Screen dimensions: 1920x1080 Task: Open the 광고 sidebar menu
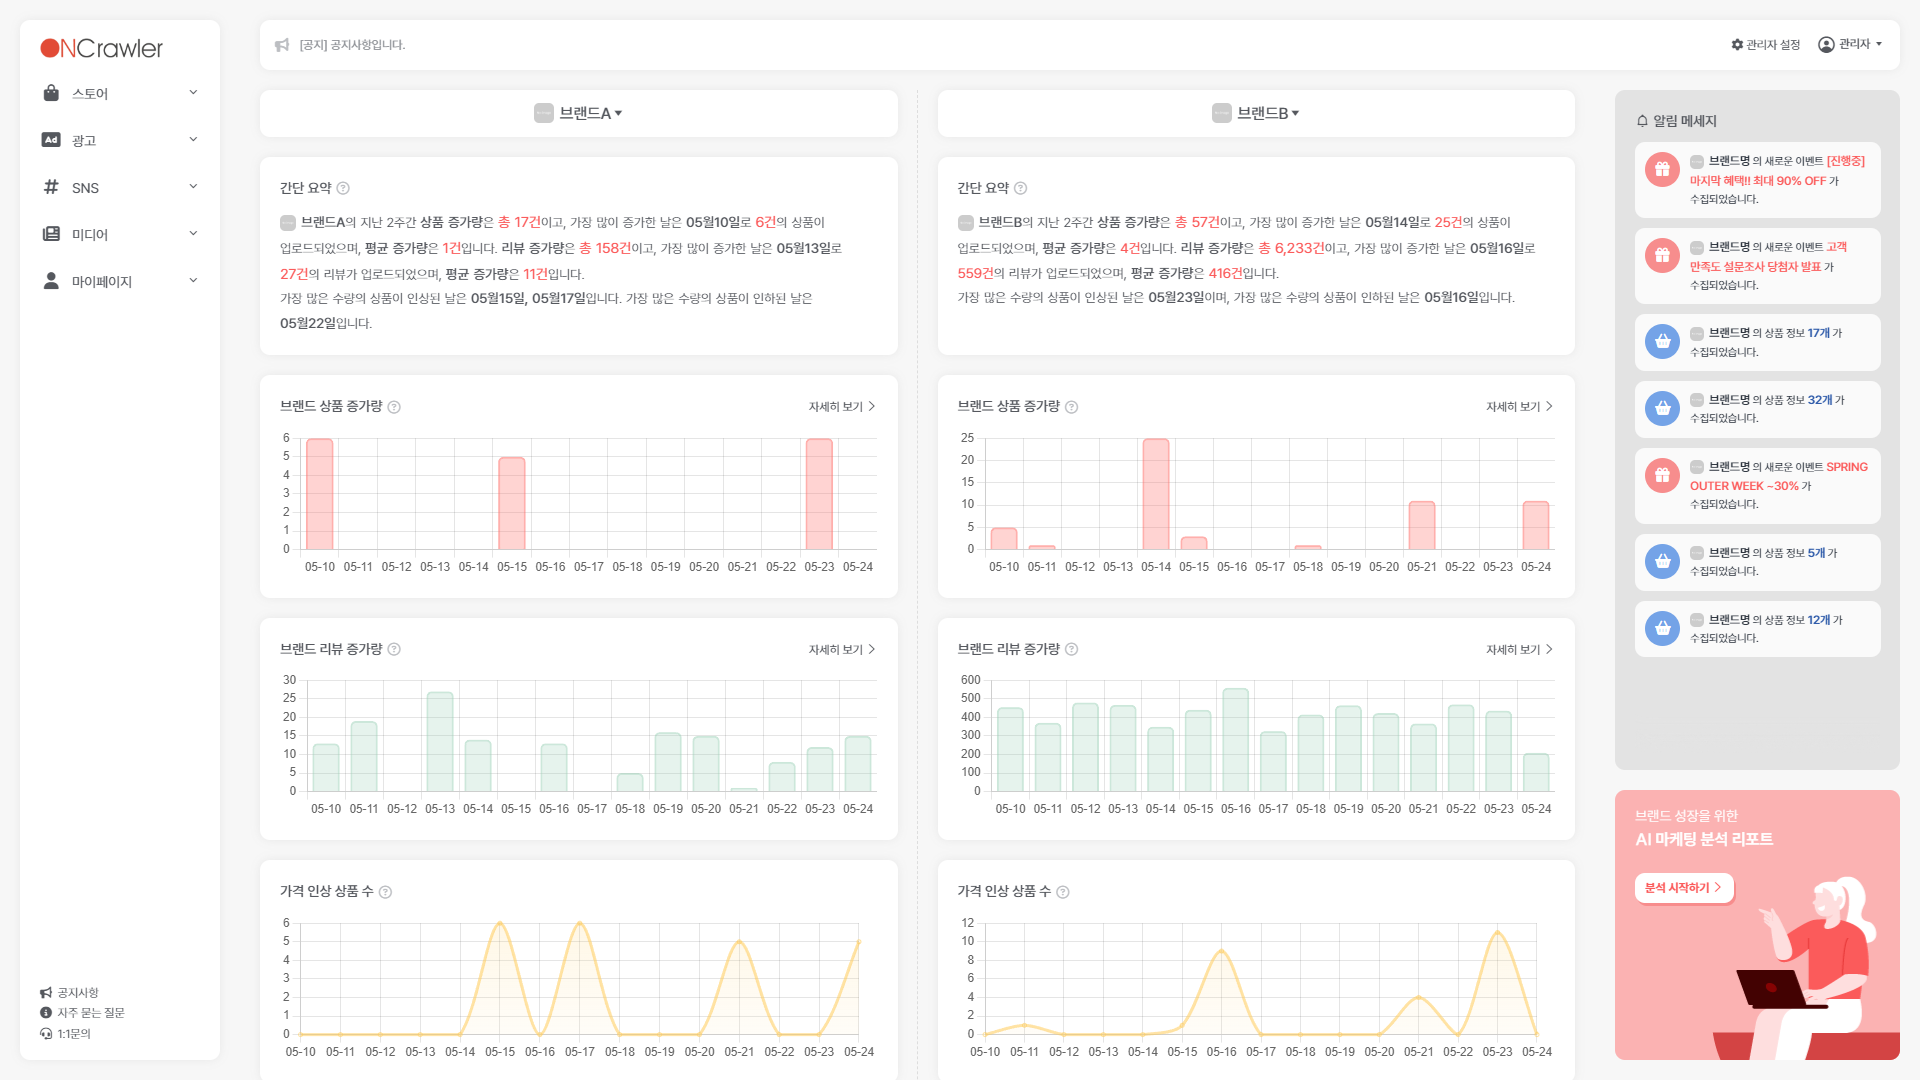pos(120,140)
